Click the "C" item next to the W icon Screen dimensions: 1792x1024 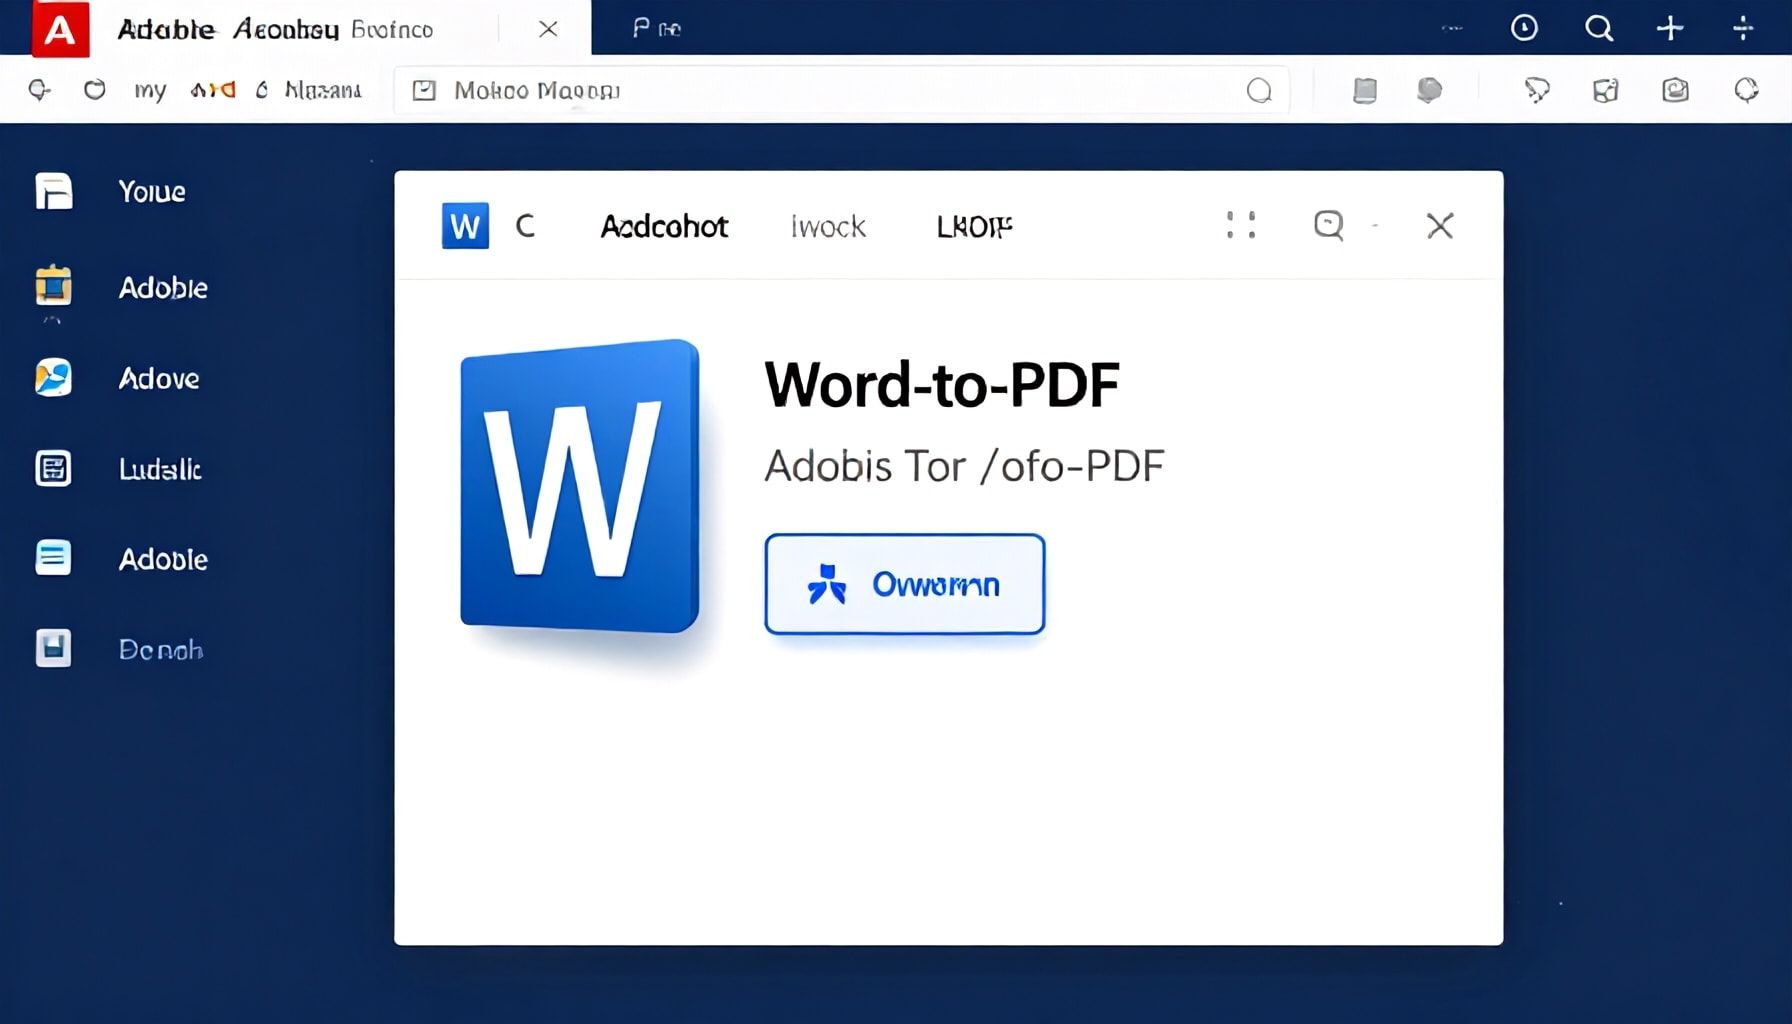[525, 226]
